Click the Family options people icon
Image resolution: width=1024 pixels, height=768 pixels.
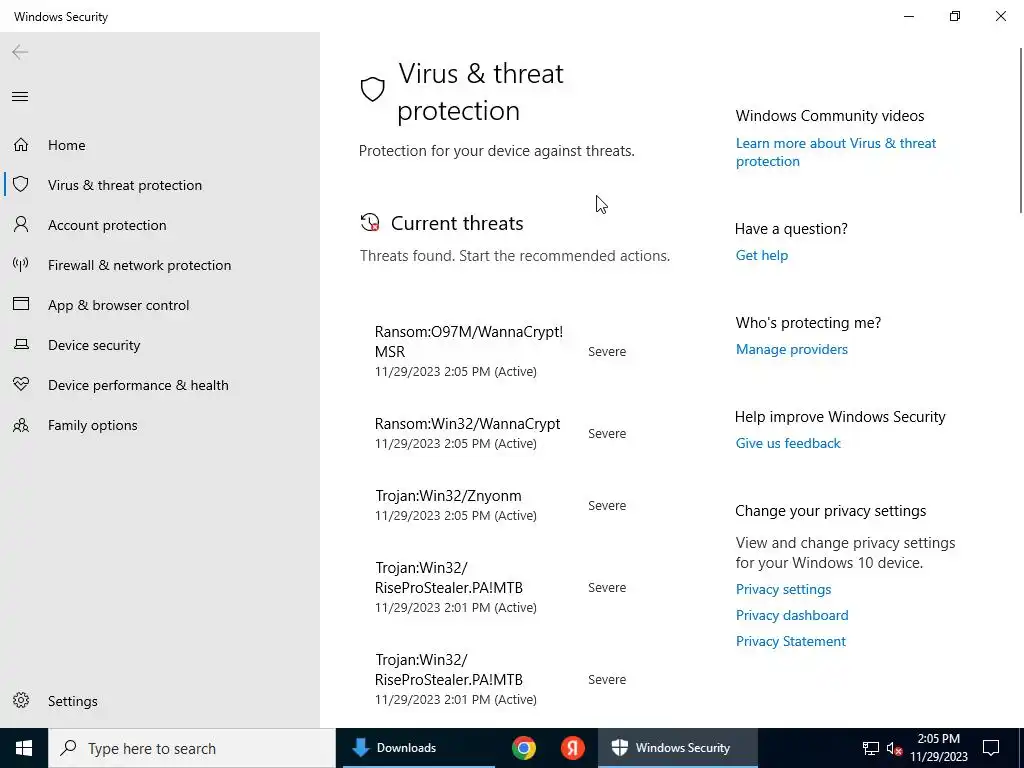point(21,425)
